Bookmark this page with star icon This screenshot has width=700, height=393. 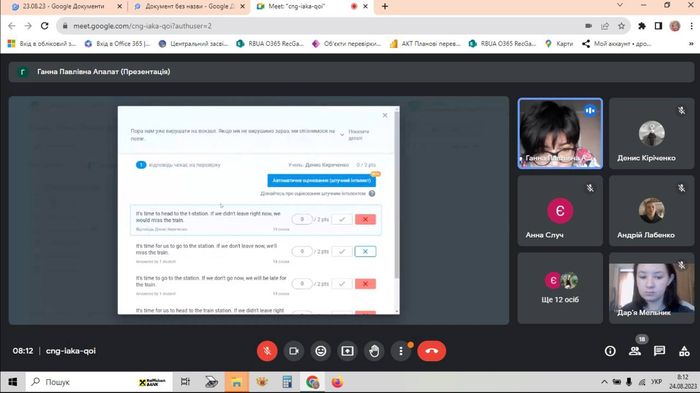click(x=621, y=26)
